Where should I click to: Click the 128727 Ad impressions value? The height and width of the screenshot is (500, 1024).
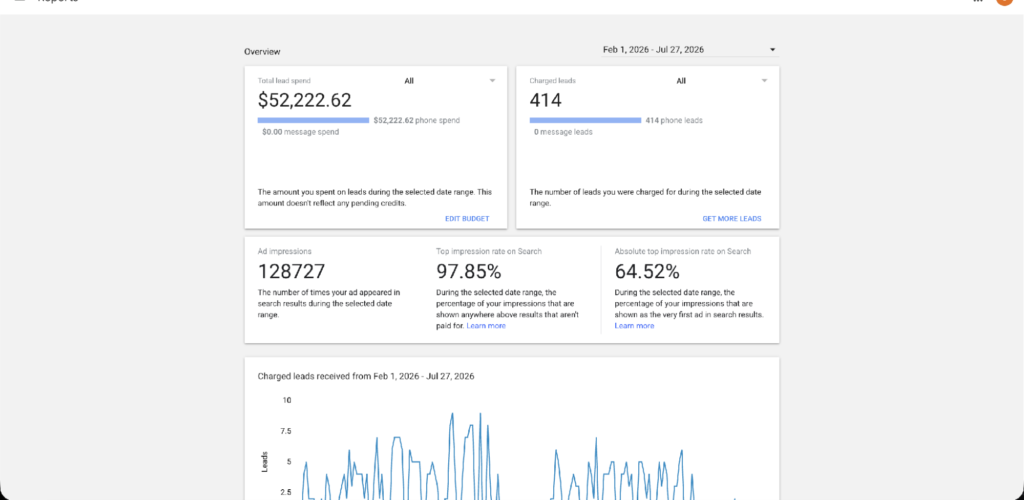point(291,271)
